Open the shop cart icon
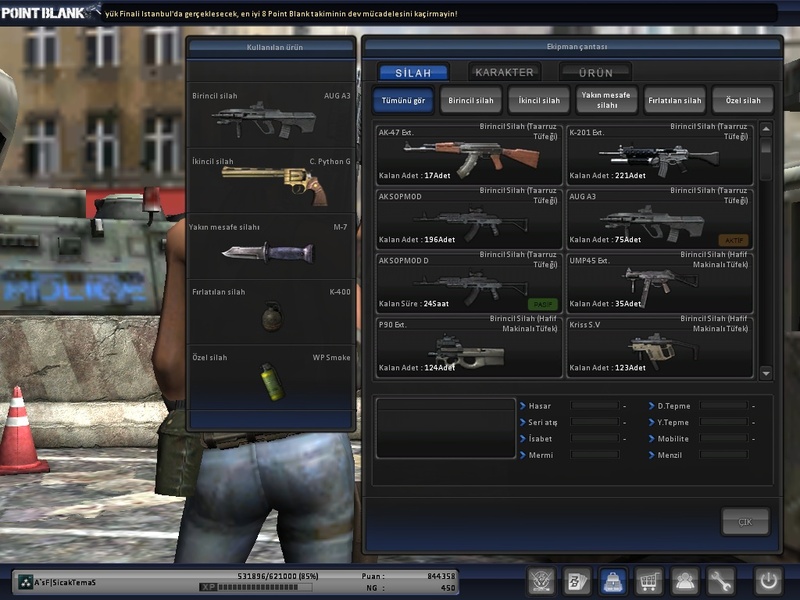 coord(648,581)
